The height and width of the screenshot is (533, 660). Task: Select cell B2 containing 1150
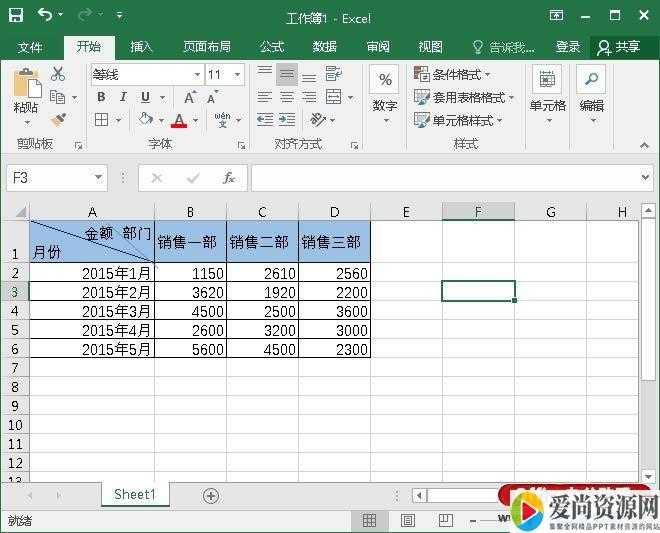(x=190, y=273)
